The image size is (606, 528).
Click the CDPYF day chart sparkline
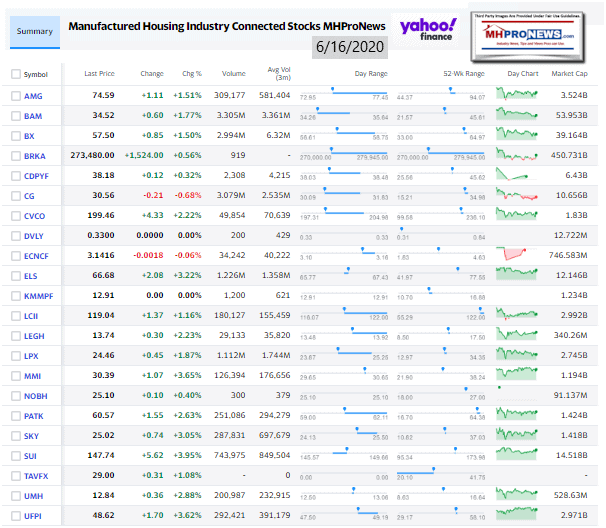520,174
